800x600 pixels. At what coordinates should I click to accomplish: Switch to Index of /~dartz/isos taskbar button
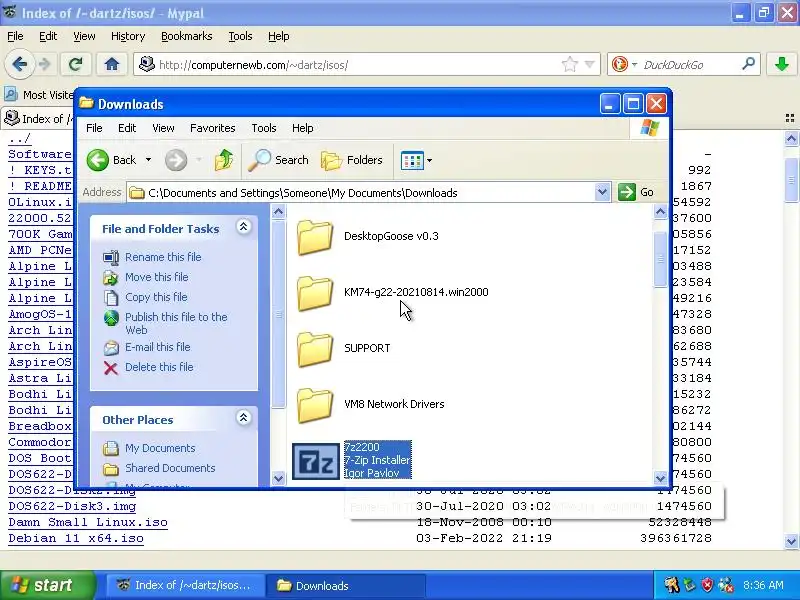(185, 585)
